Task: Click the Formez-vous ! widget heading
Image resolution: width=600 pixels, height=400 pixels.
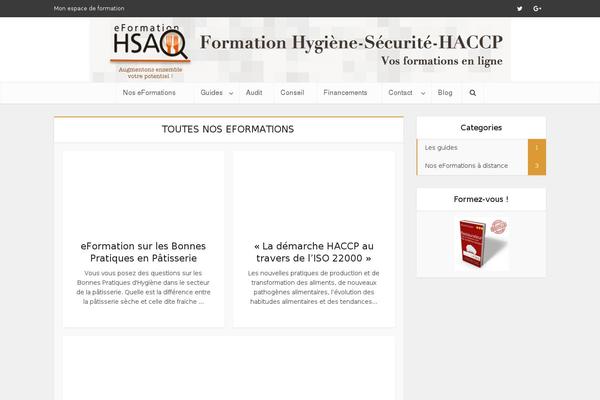Action: [x=481, y=199]
